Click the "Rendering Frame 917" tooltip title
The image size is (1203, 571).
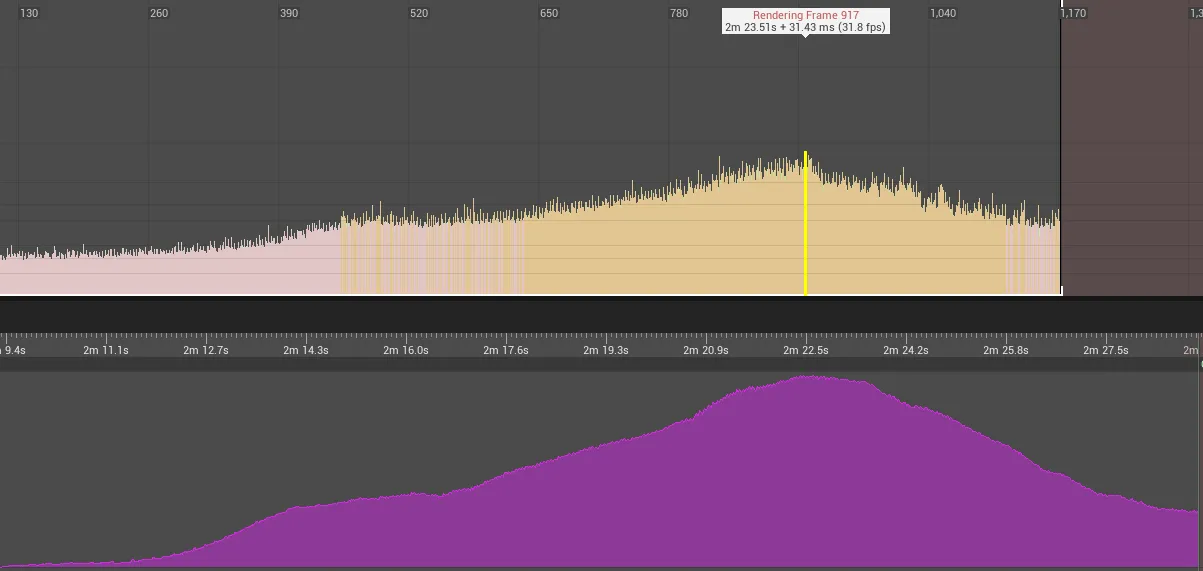pyautogui.click(x=805, y=15)
